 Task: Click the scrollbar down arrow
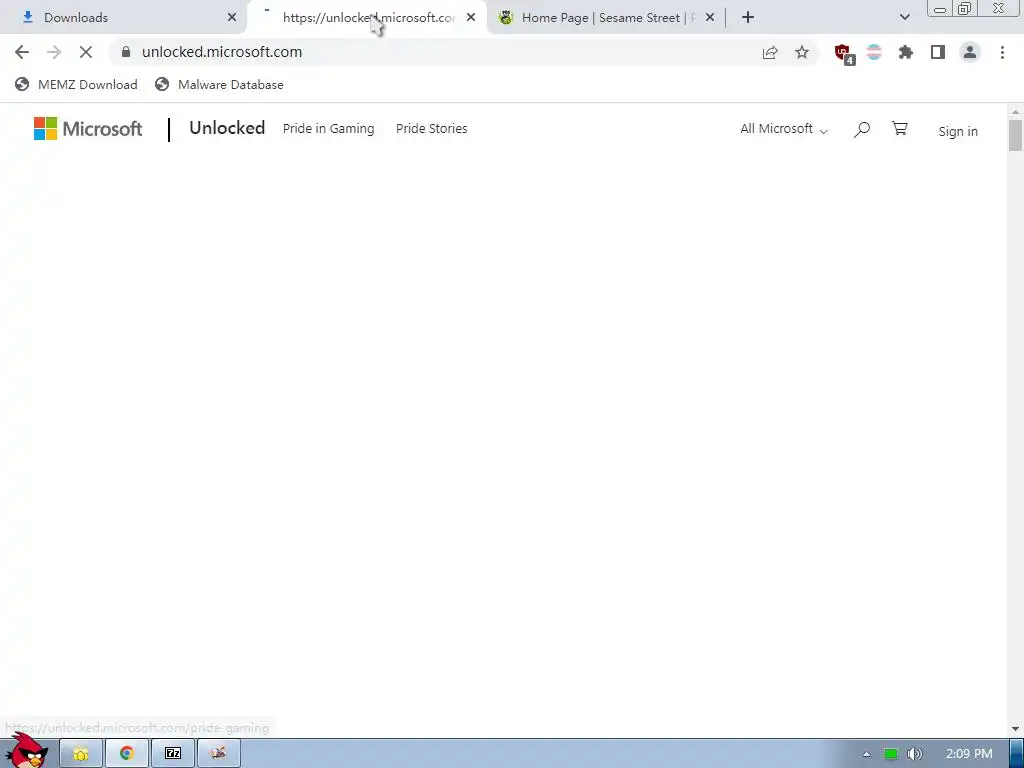[x=1015, y=729]
